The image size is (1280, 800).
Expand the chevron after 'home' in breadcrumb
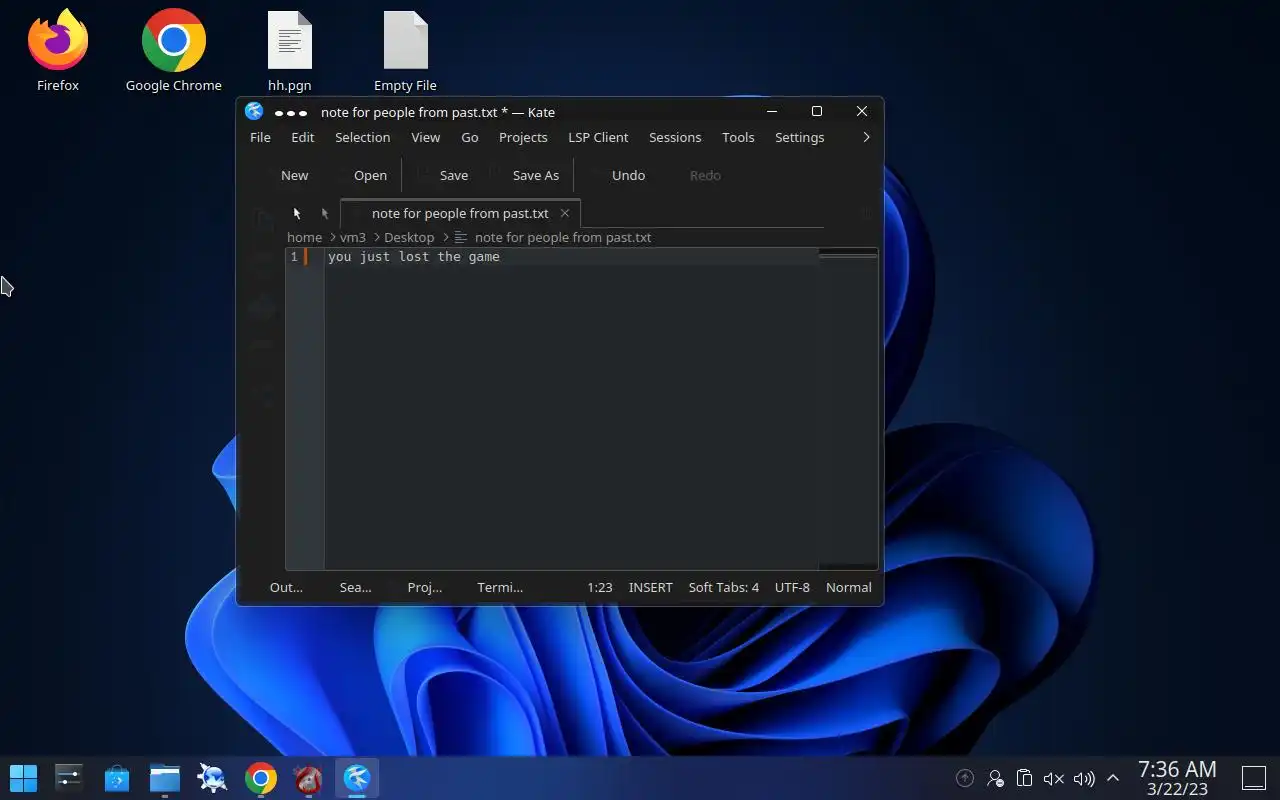(331, 237)
